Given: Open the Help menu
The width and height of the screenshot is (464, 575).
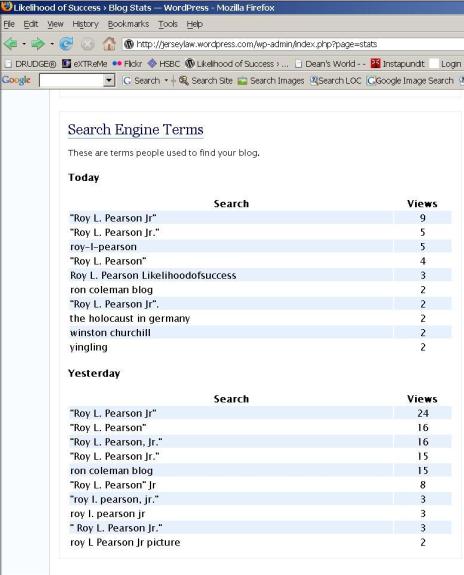Looking at the screenshot, I should click(x=194, y=24).
